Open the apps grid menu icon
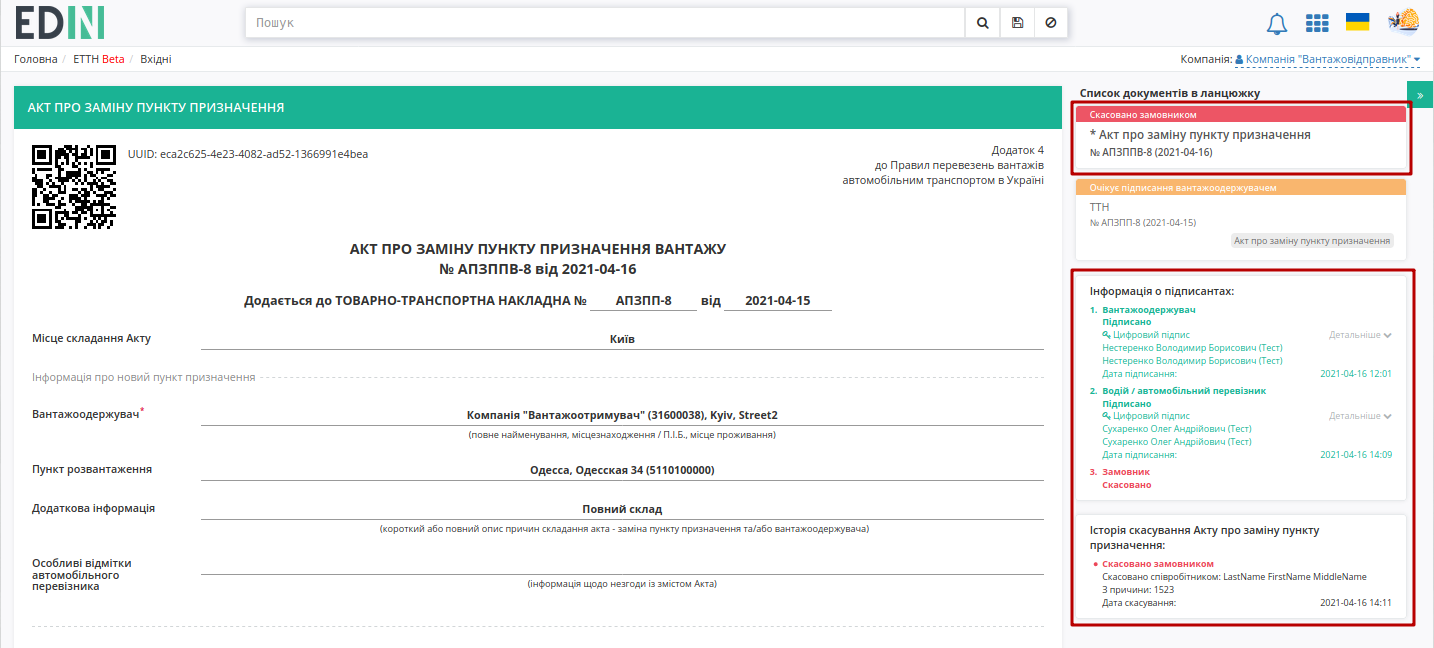This screenshot has width=1434, height=648. coord(1317,23)
